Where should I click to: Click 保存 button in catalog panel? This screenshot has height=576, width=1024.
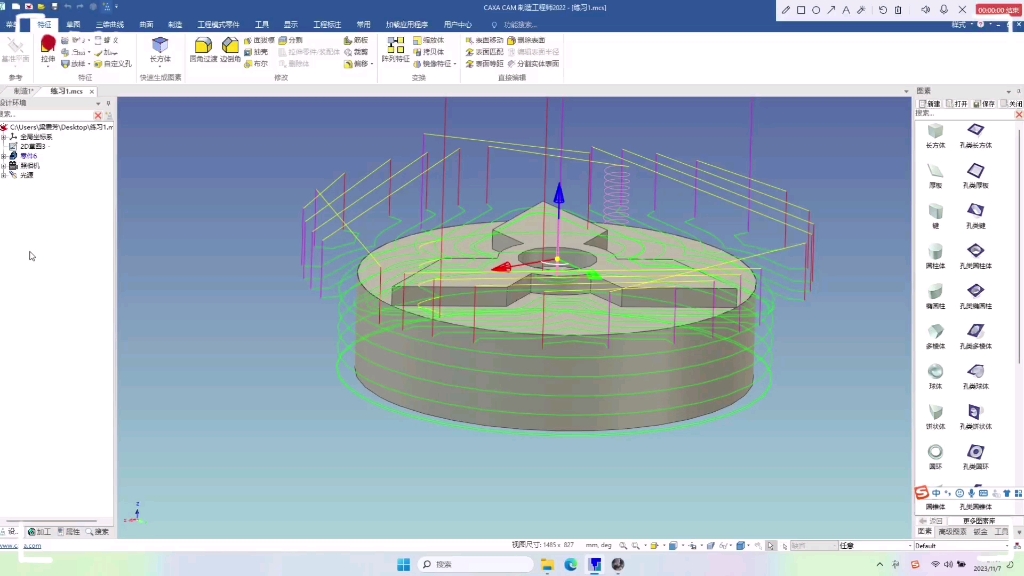click(984, 104)
